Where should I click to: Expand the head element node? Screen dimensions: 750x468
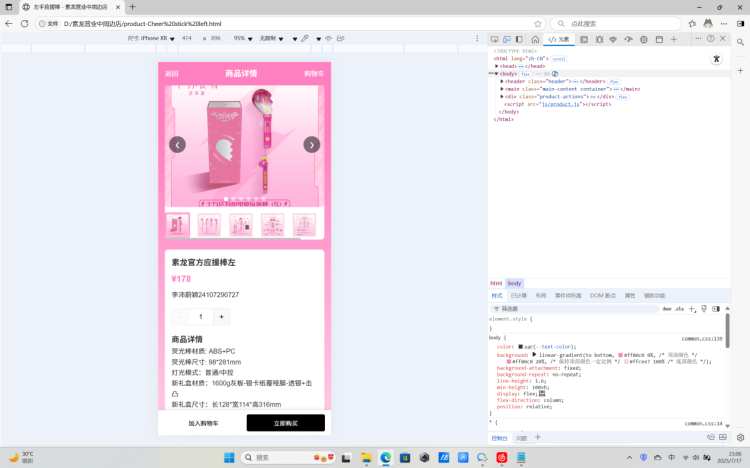click(496, 66)
